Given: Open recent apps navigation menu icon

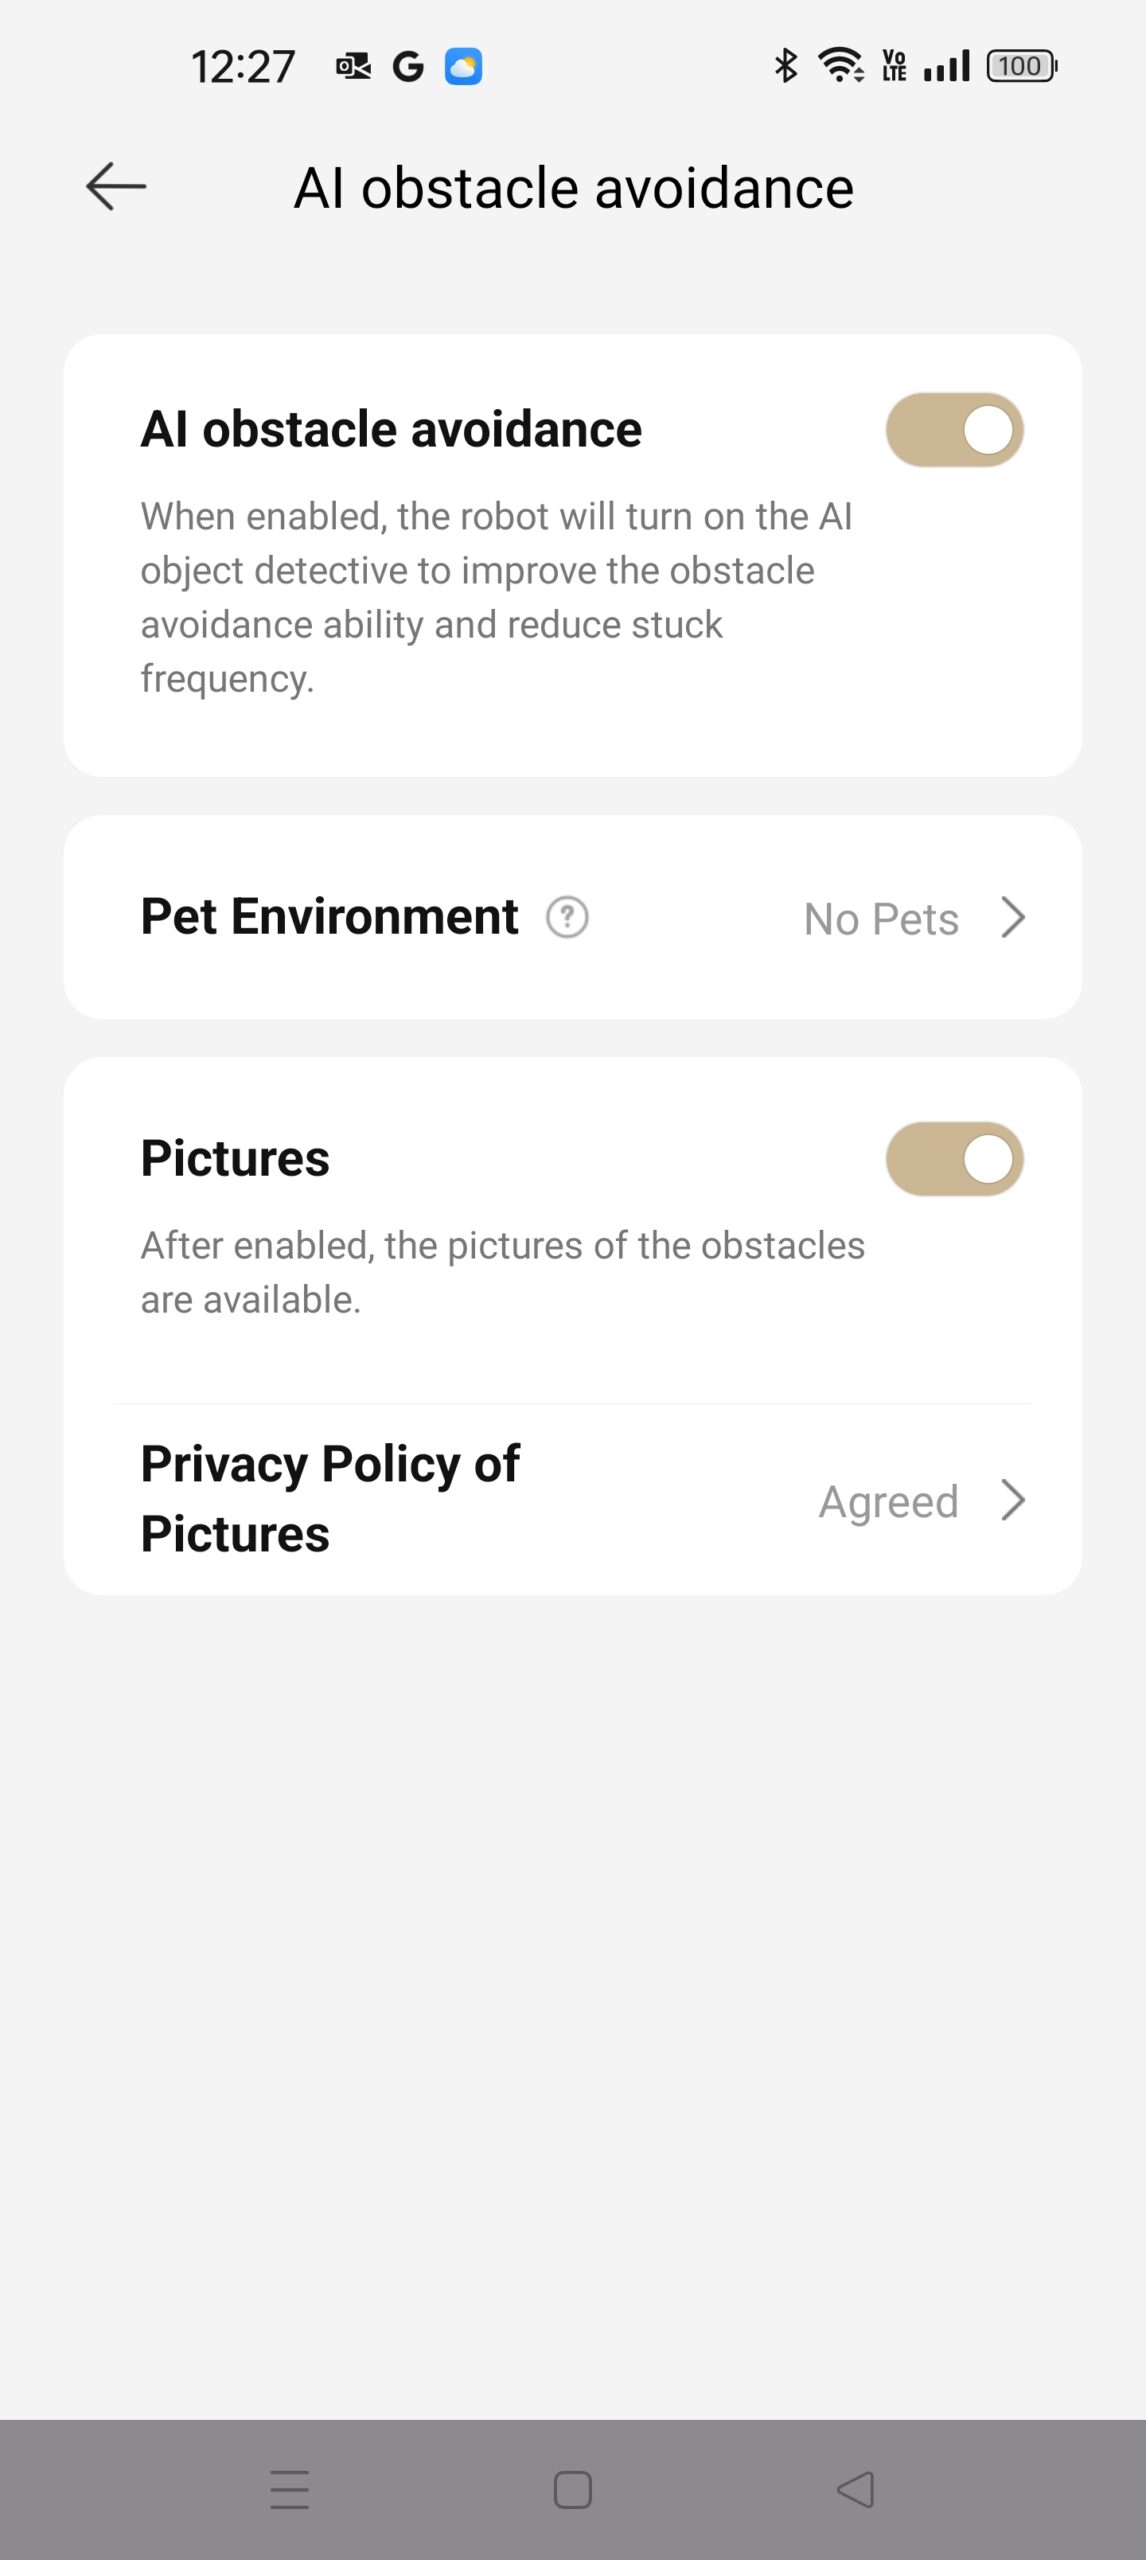Looking at the screenshot, I should tap(289, 2489).
